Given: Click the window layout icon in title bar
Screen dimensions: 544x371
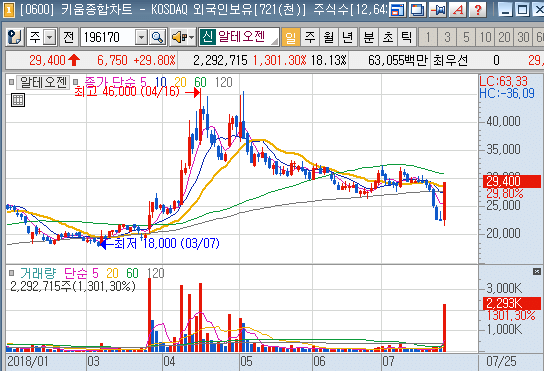Looking at the screenshot, I should pos(397,10).
